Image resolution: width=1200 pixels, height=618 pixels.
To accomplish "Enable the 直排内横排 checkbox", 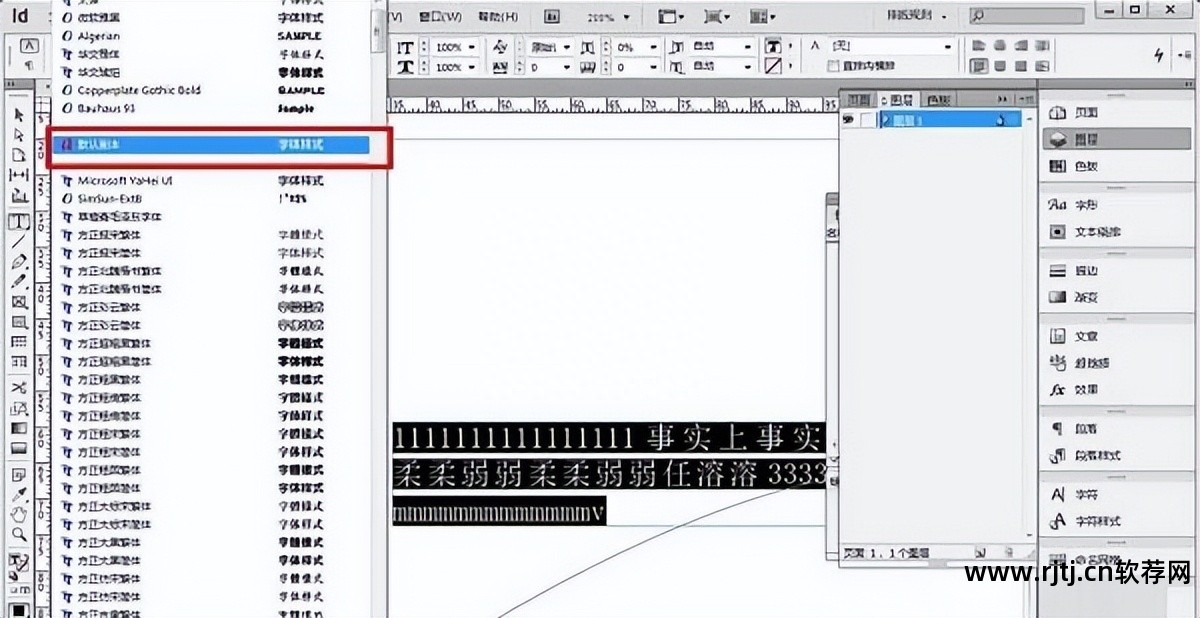I will (x=834, y=66).
